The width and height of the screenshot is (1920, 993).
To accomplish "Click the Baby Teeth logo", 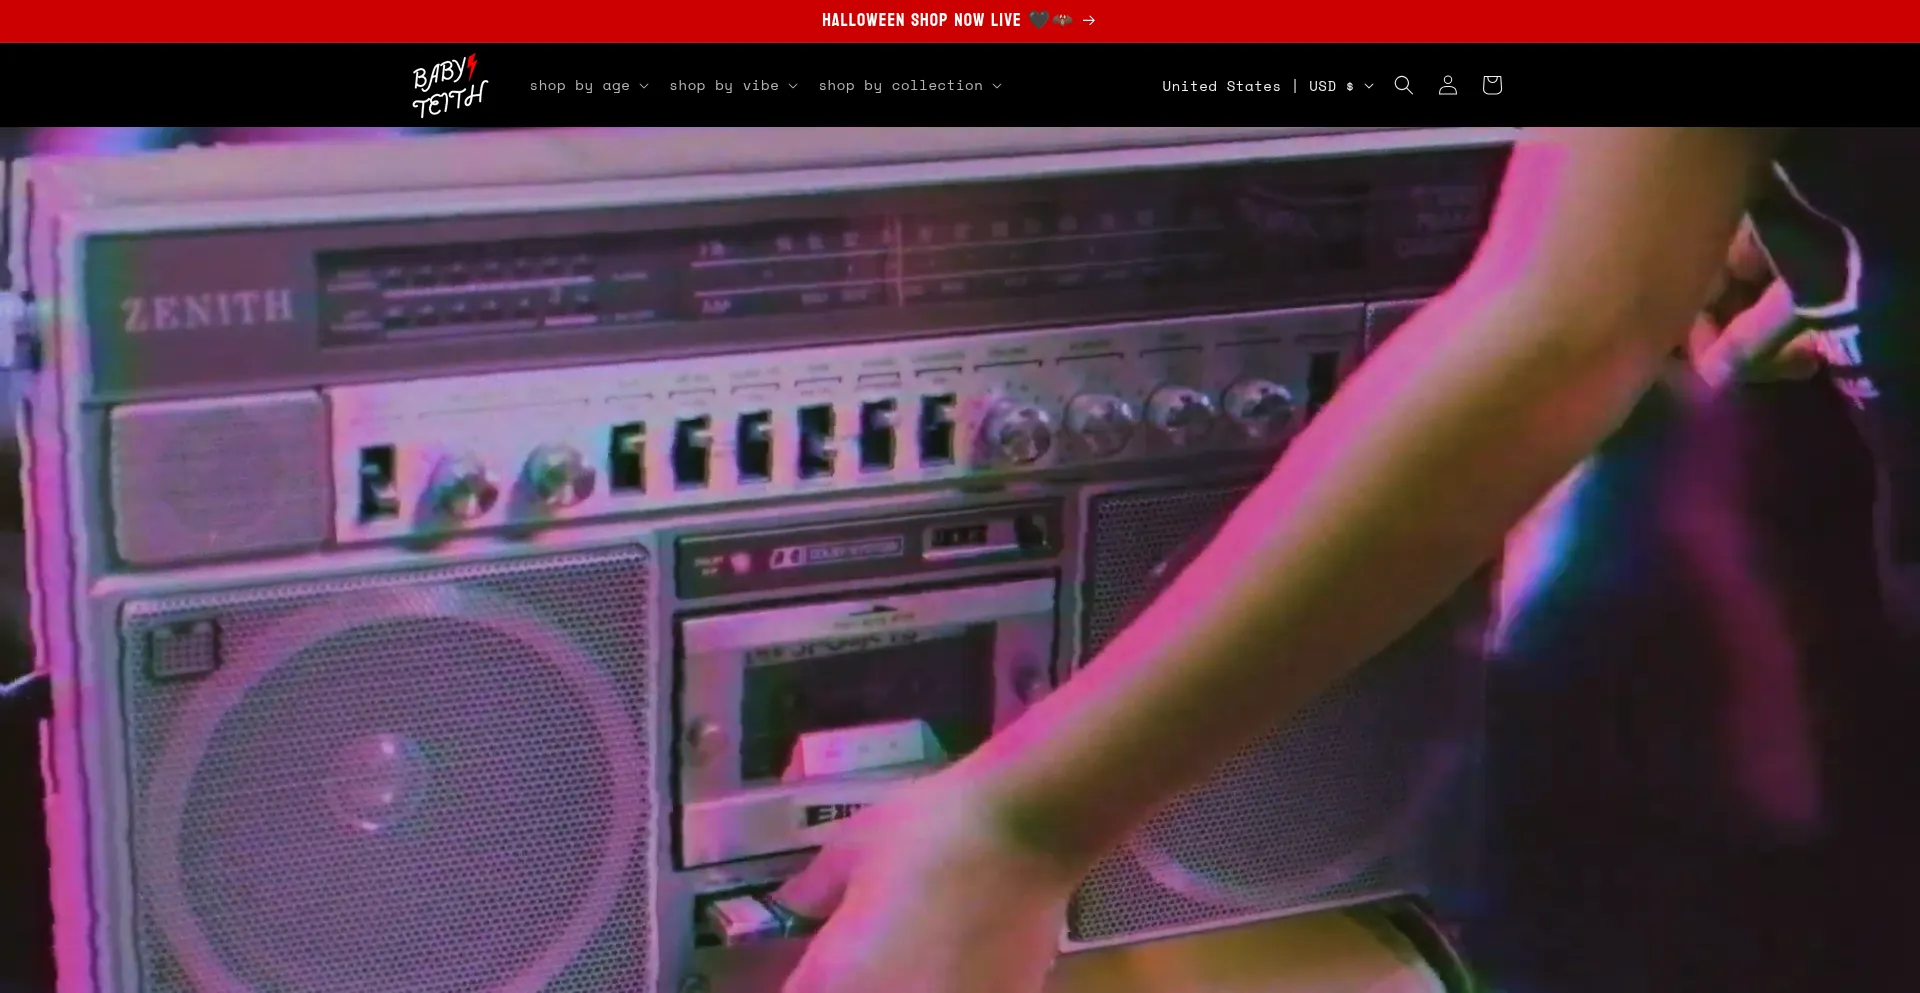I will (450, 85).
